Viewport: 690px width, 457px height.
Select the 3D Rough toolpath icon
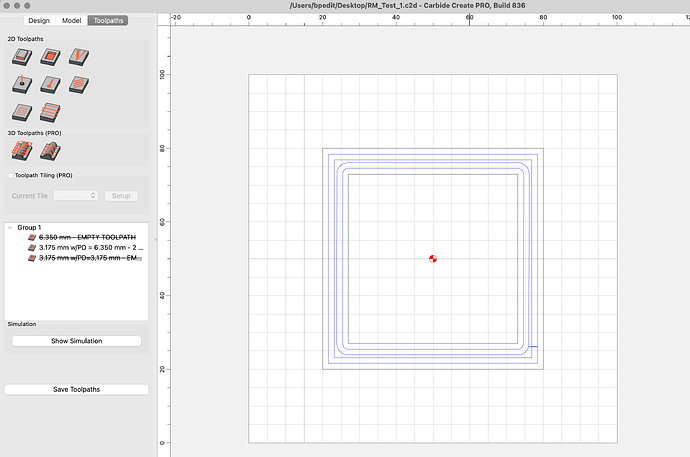pyautogui.click(x=22, y=151)
